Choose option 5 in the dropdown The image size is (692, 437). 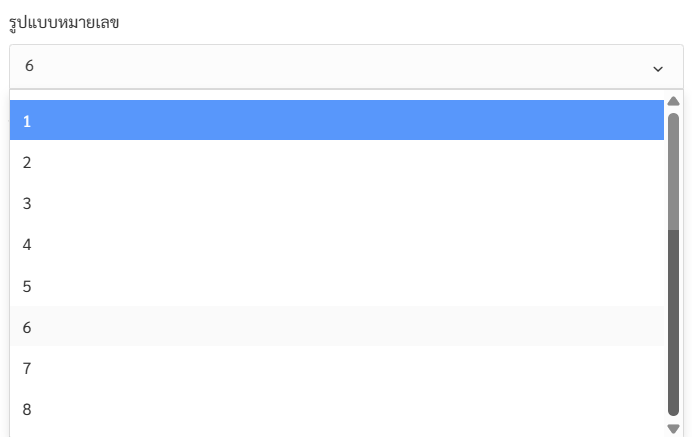coord(337,286)
